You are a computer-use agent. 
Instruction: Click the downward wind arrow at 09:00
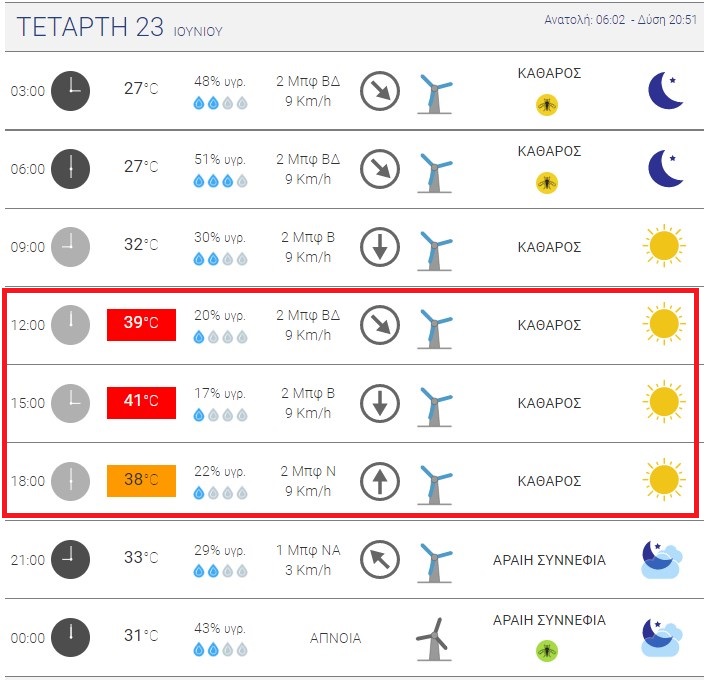point(380,247)
